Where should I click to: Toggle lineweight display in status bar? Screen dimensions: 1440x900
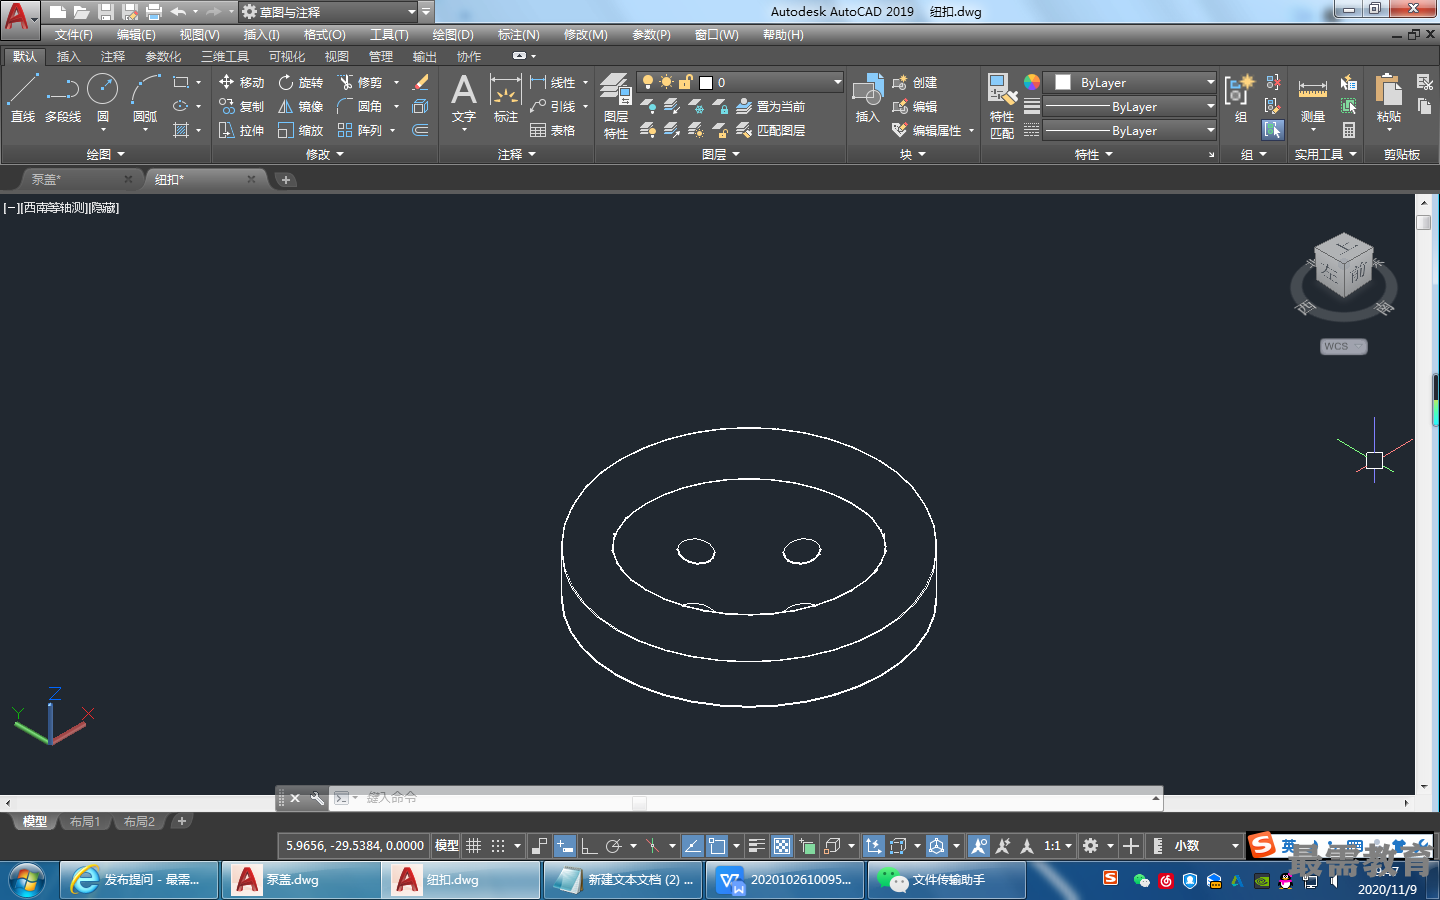point(757,846)
